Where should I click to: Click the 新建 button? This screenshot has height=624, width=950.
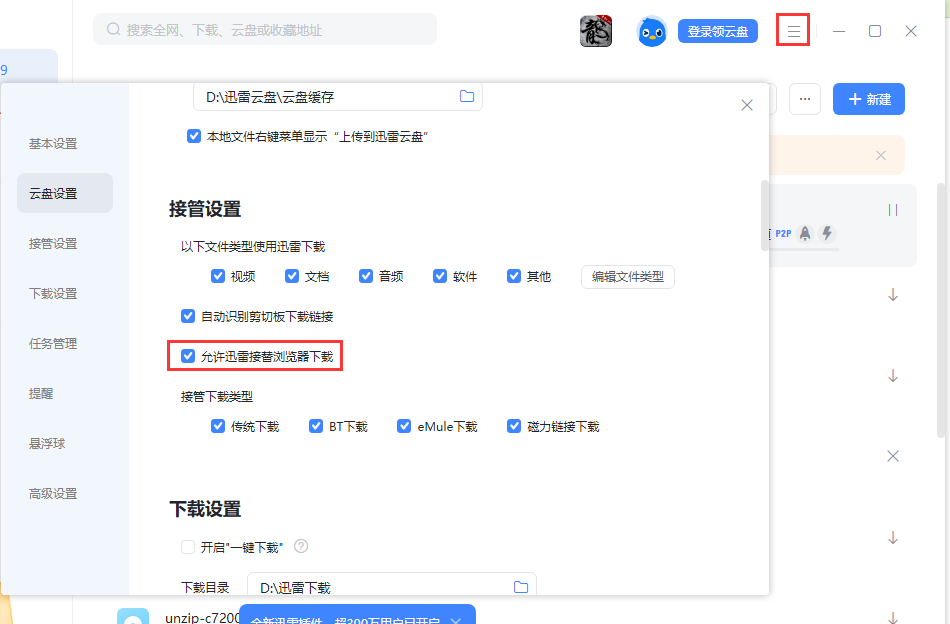[869, 99]
